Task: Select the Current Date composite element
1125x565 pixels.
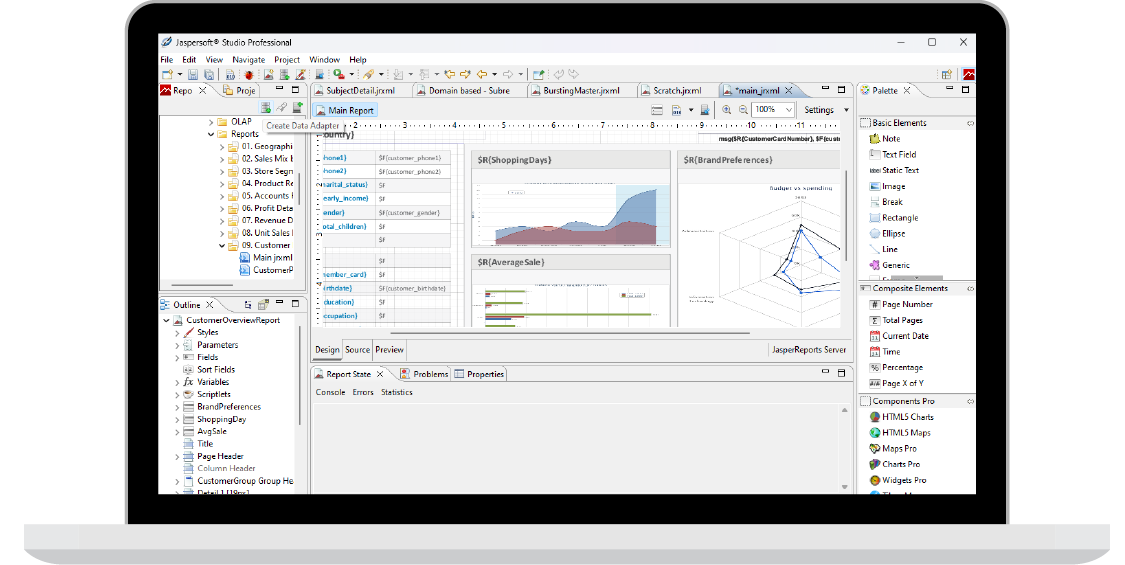Action: point(899,336)
